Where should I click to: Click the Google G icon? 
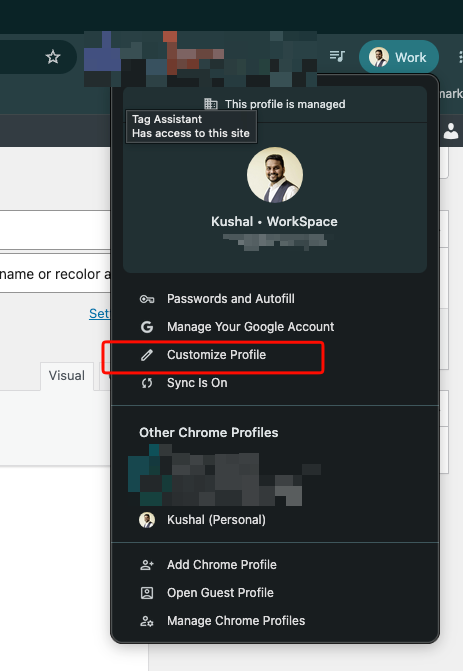click(147, 327)
